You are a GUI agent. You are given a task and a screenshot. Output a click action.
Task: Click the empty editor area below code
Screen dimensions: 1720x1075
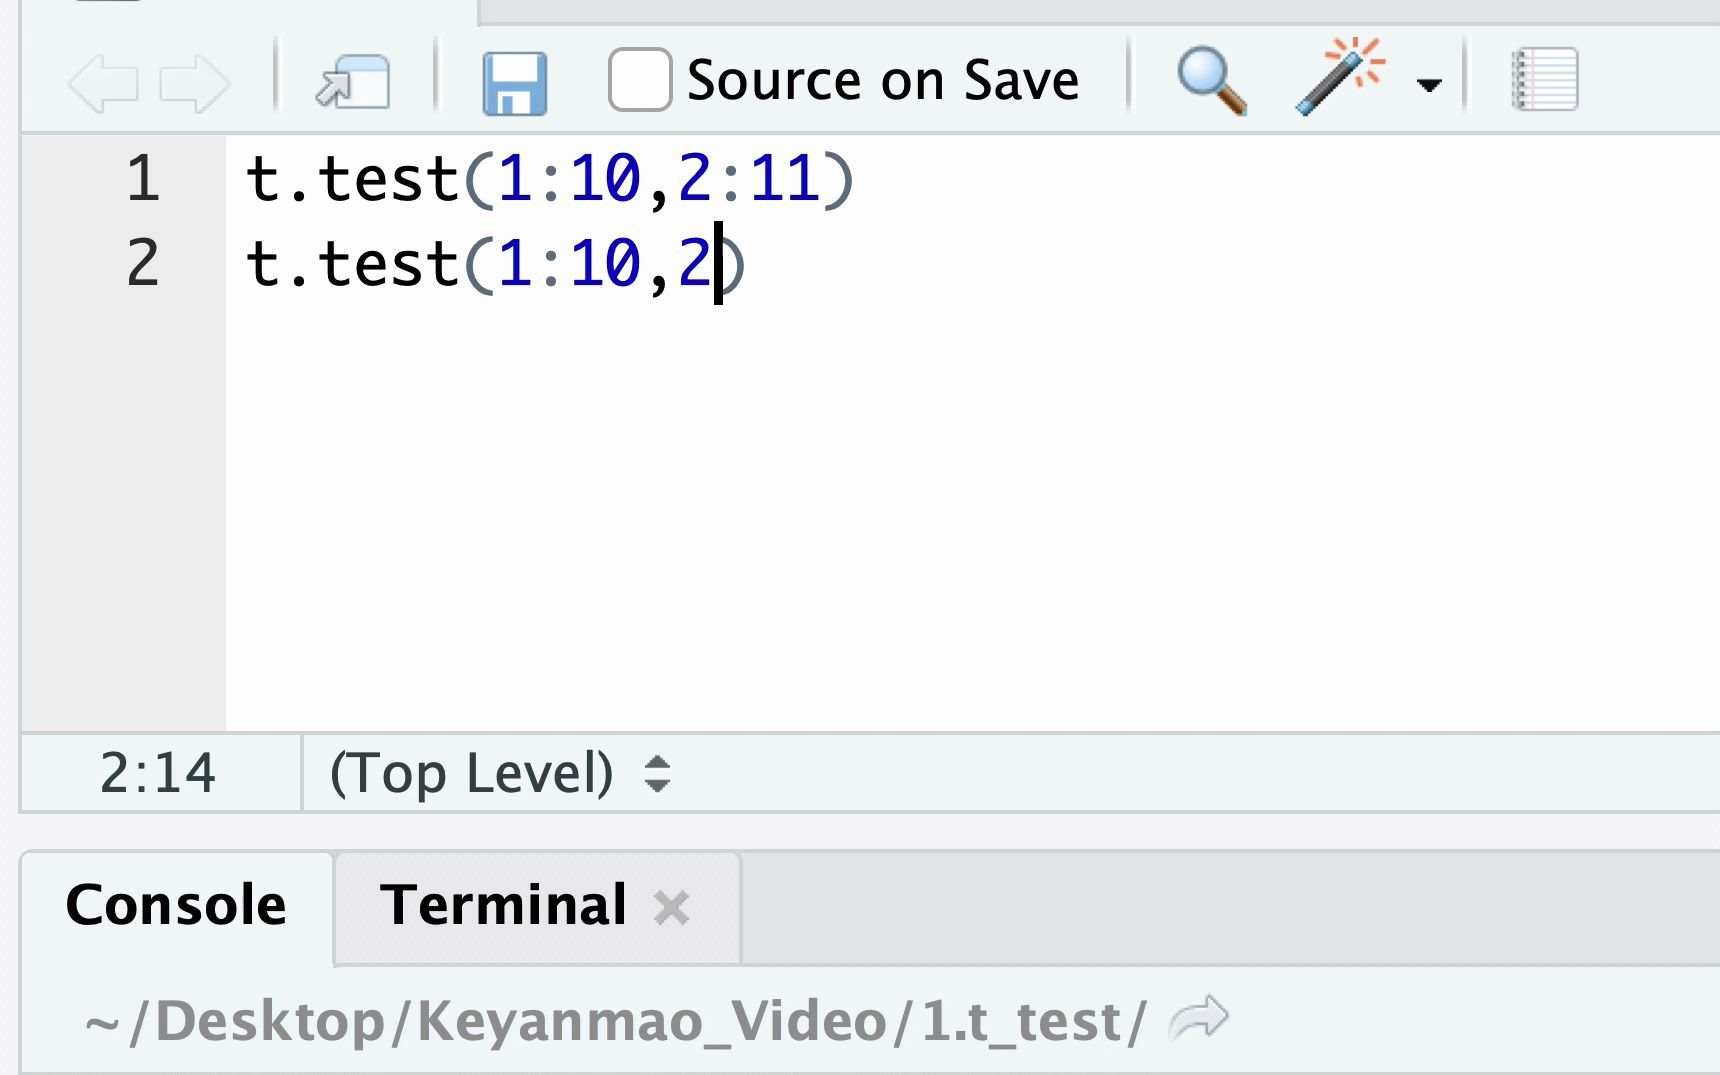tap(900, 520)
